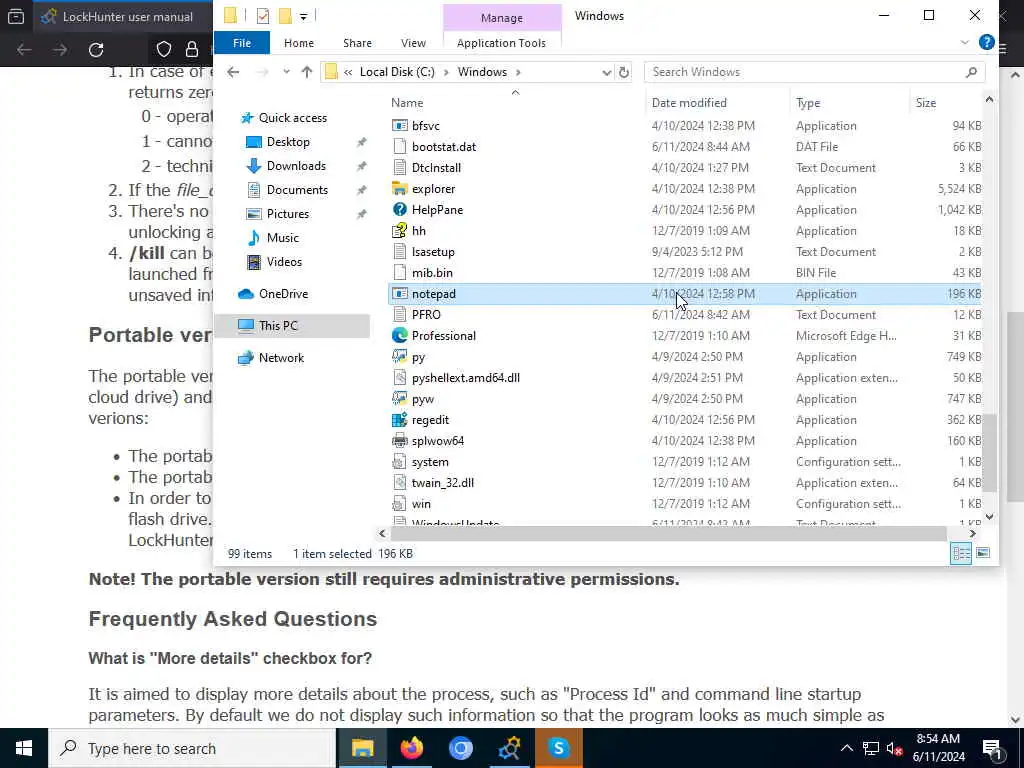Click the bfsvc application file icon
The width and height of the screenshot is (1024, 768).
tap(400, 125)
